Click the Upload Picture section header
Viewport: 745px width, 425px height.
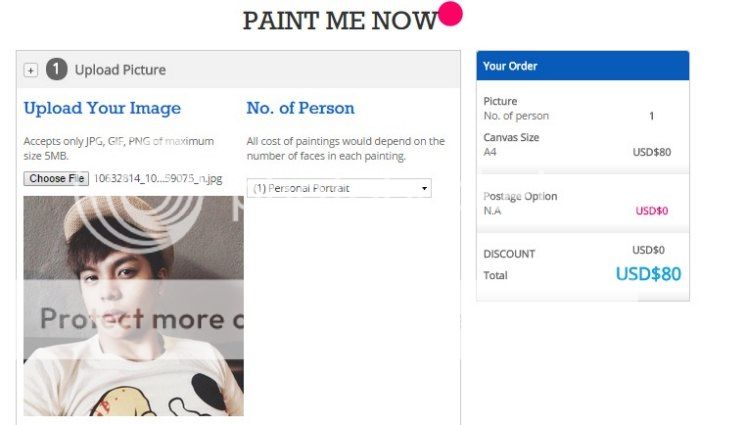pos(120,70)
